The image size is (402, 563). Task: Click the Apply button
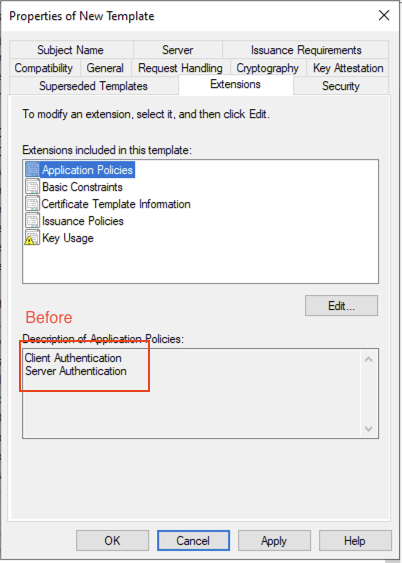tap(274, 540)
